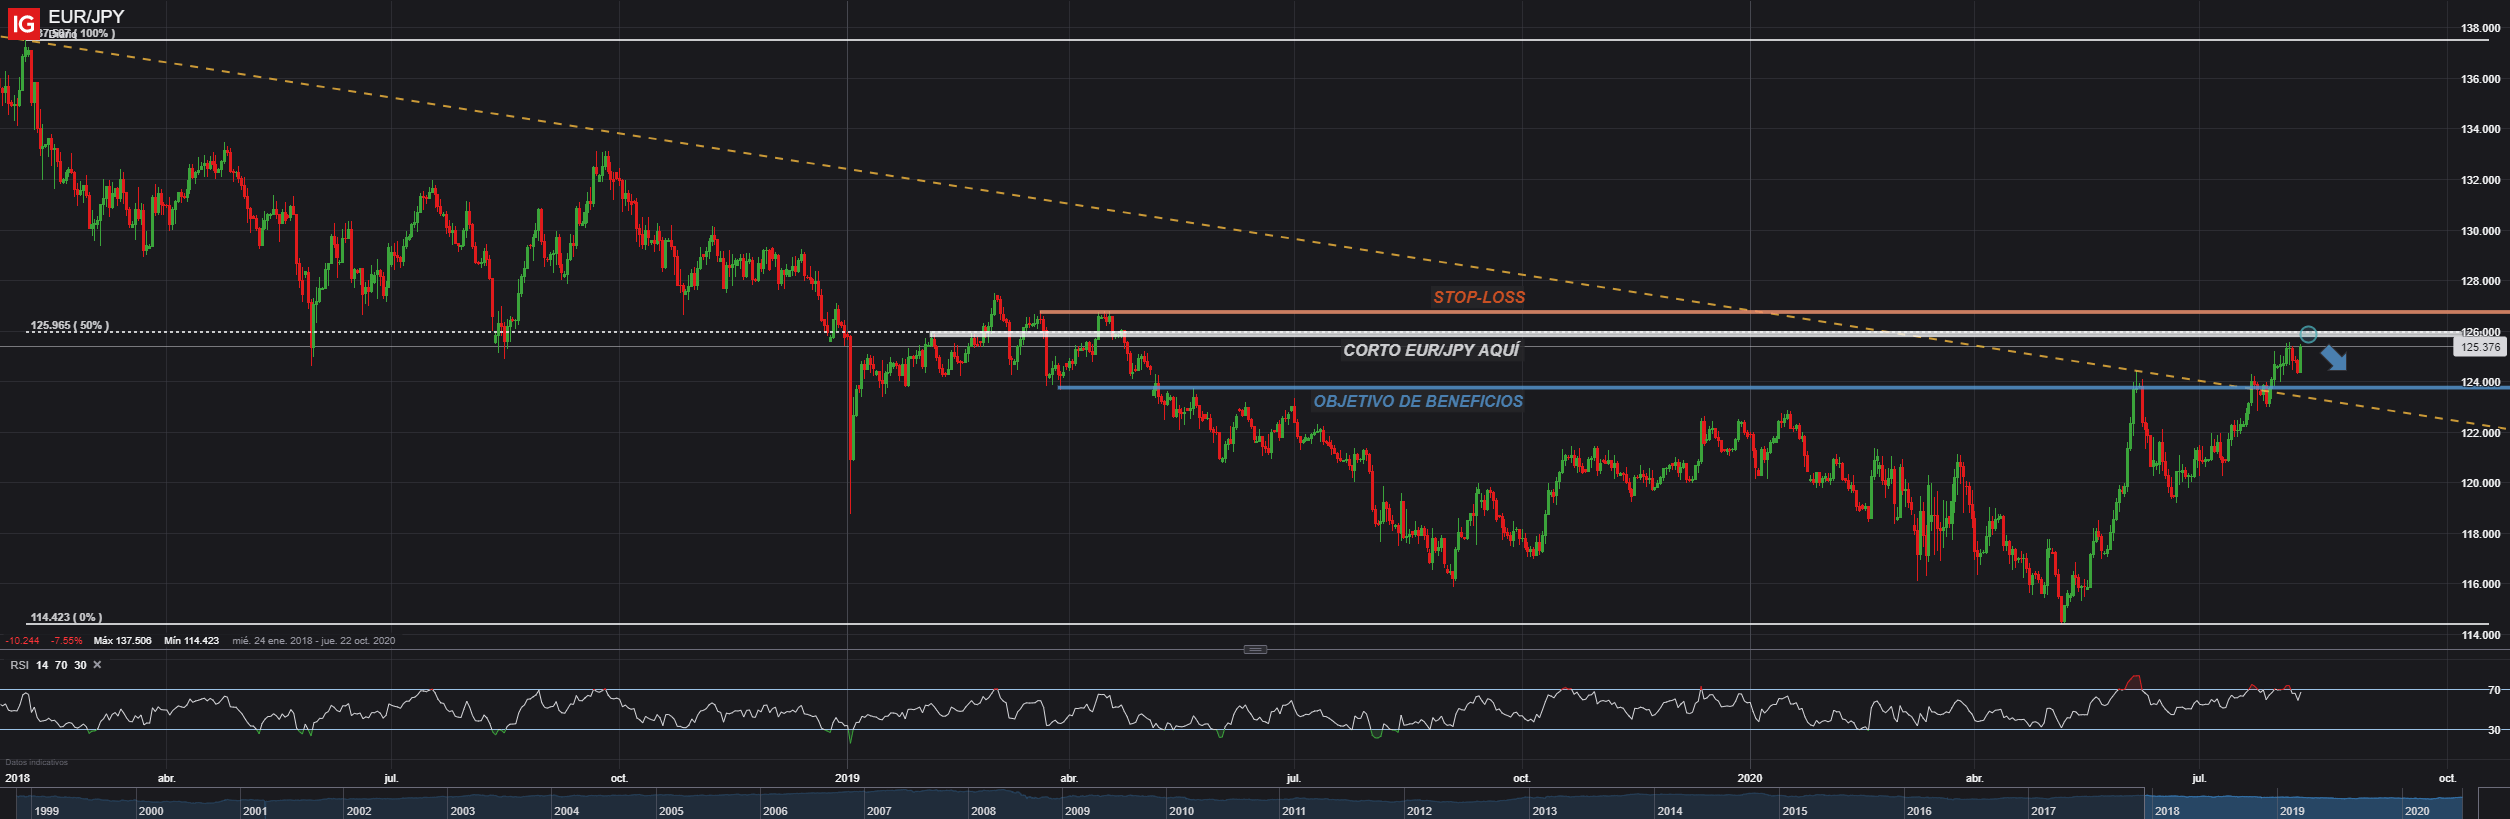Click the -7.55% change value
The image size is (2510, 819).
coord(67,641)
